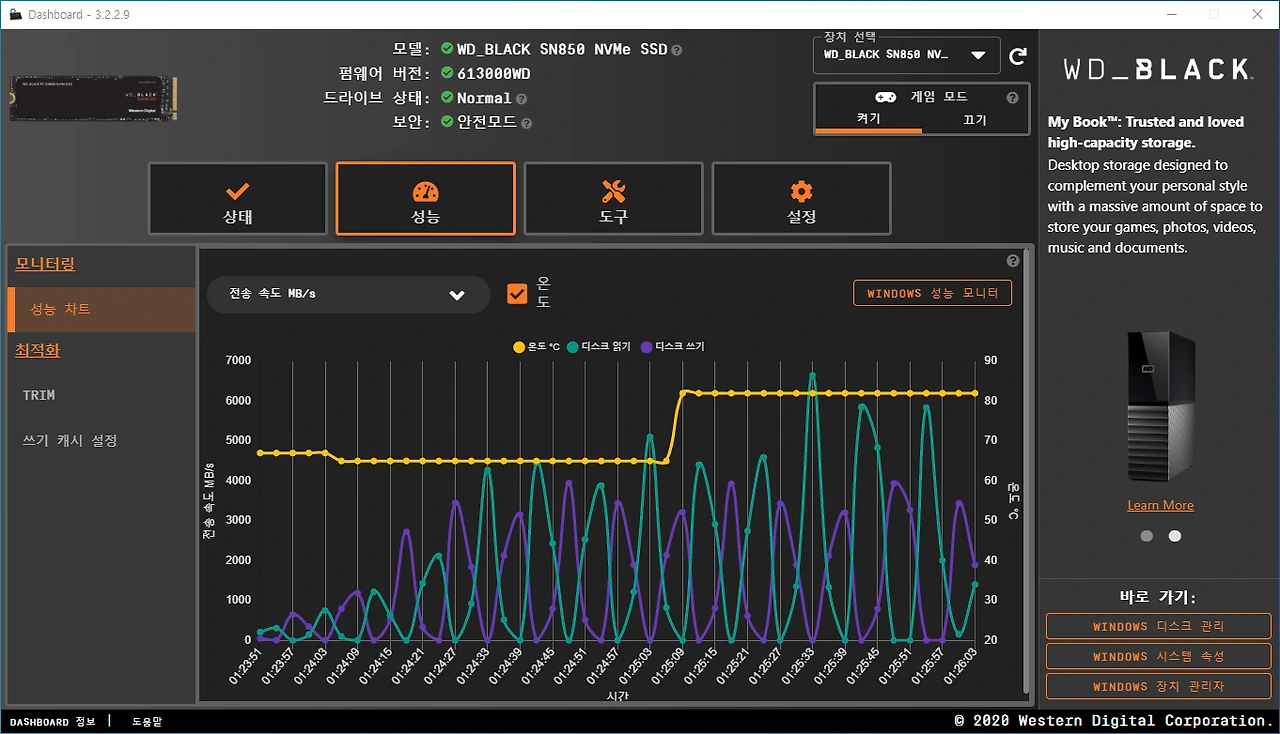Click the Learn More link under My Book

point(1160,505)
